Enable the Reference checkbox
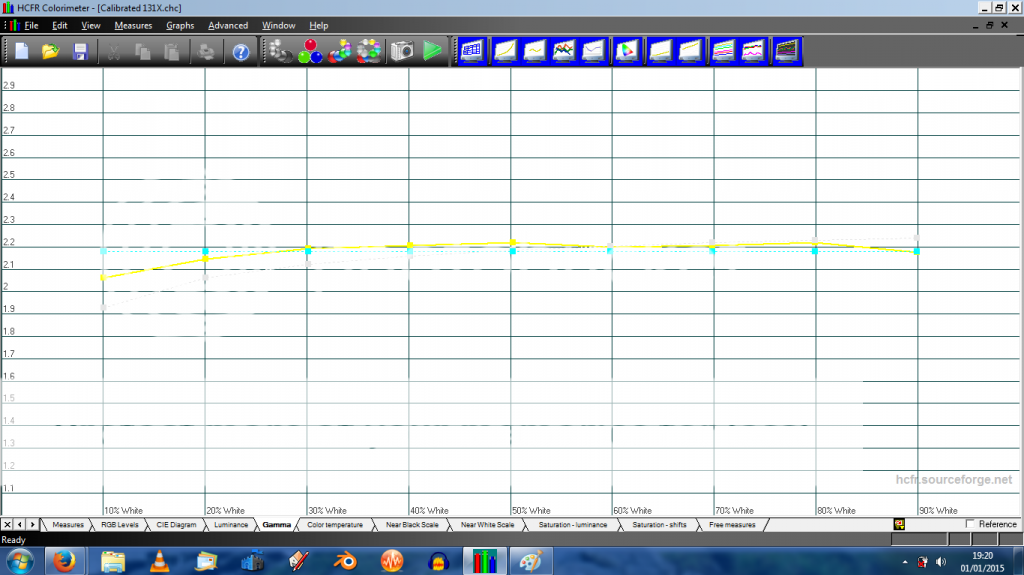This screenshot has width=1024, height=575. tap(970, 524)
